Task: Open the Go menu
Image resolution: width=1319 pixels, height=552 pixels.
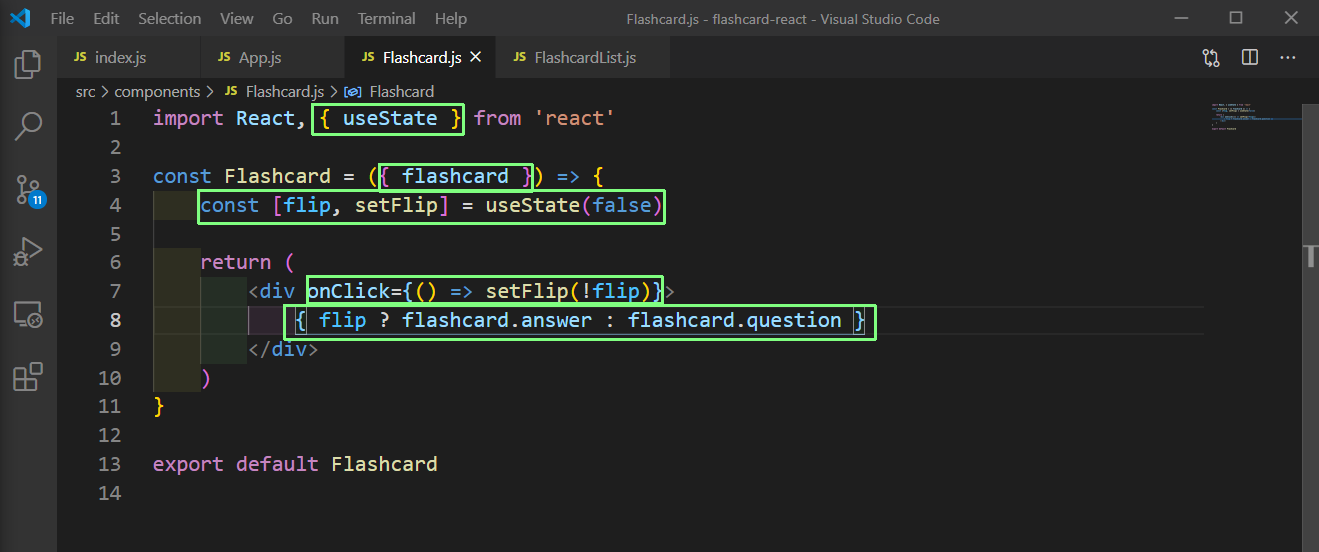Action: pos(283,19)
